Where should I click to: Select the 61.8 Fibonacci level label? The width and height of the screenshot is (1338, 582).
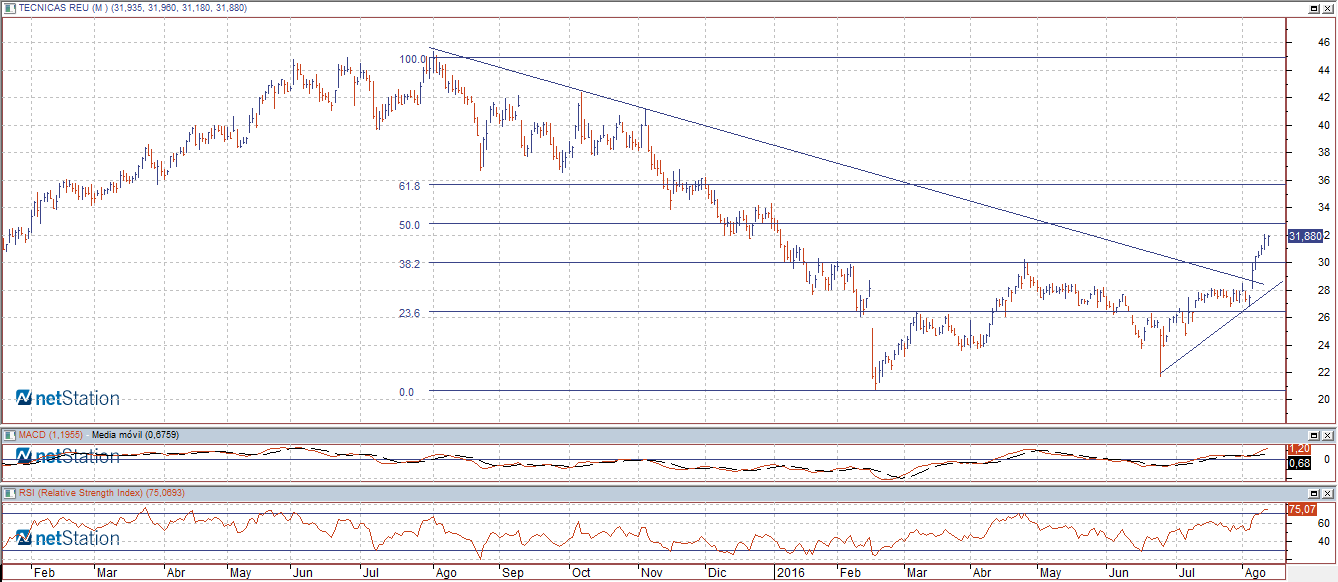point(411,186)
